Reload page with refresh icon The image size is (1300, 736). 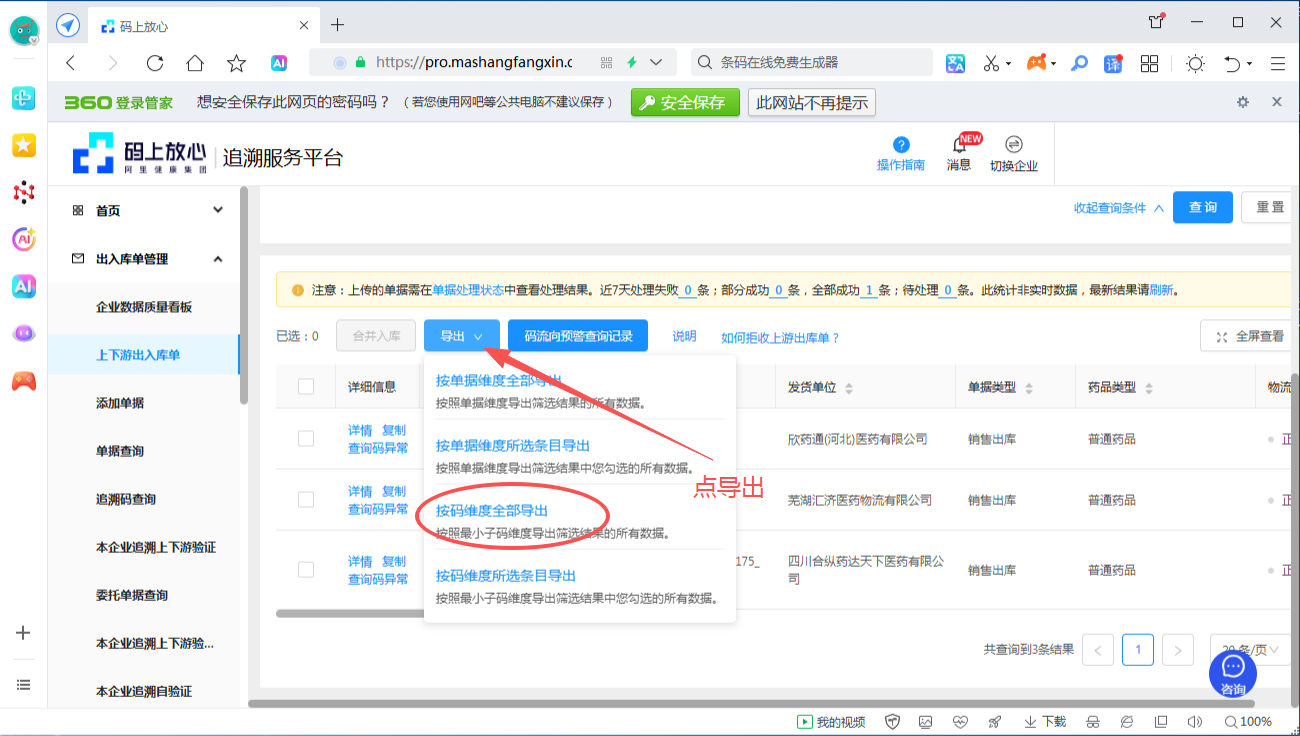154,63
